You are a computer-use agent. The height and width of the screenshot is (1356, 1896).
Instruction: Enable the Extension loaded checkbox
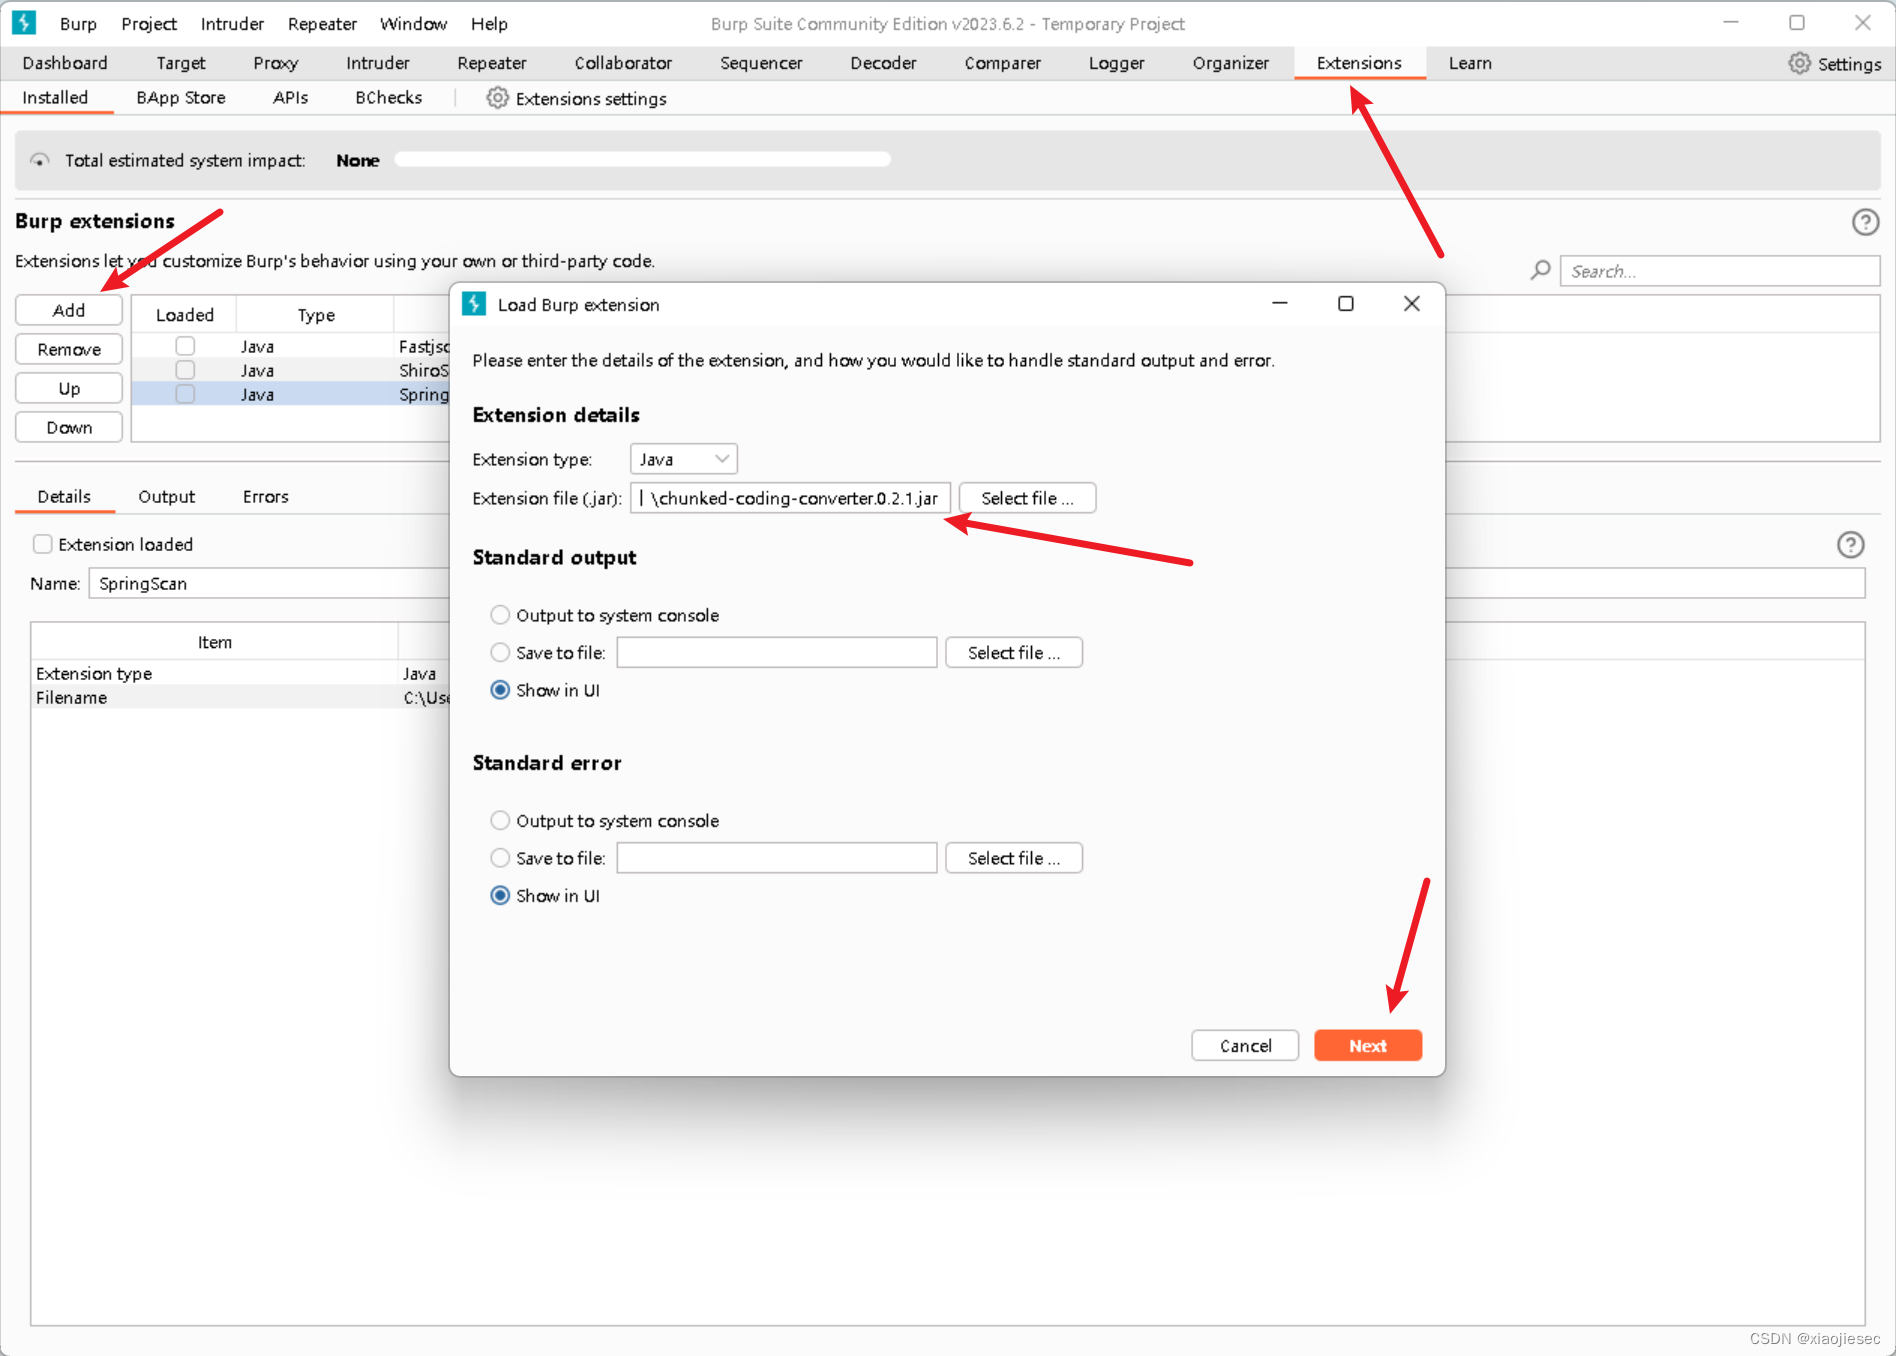(x=43, y=544)
